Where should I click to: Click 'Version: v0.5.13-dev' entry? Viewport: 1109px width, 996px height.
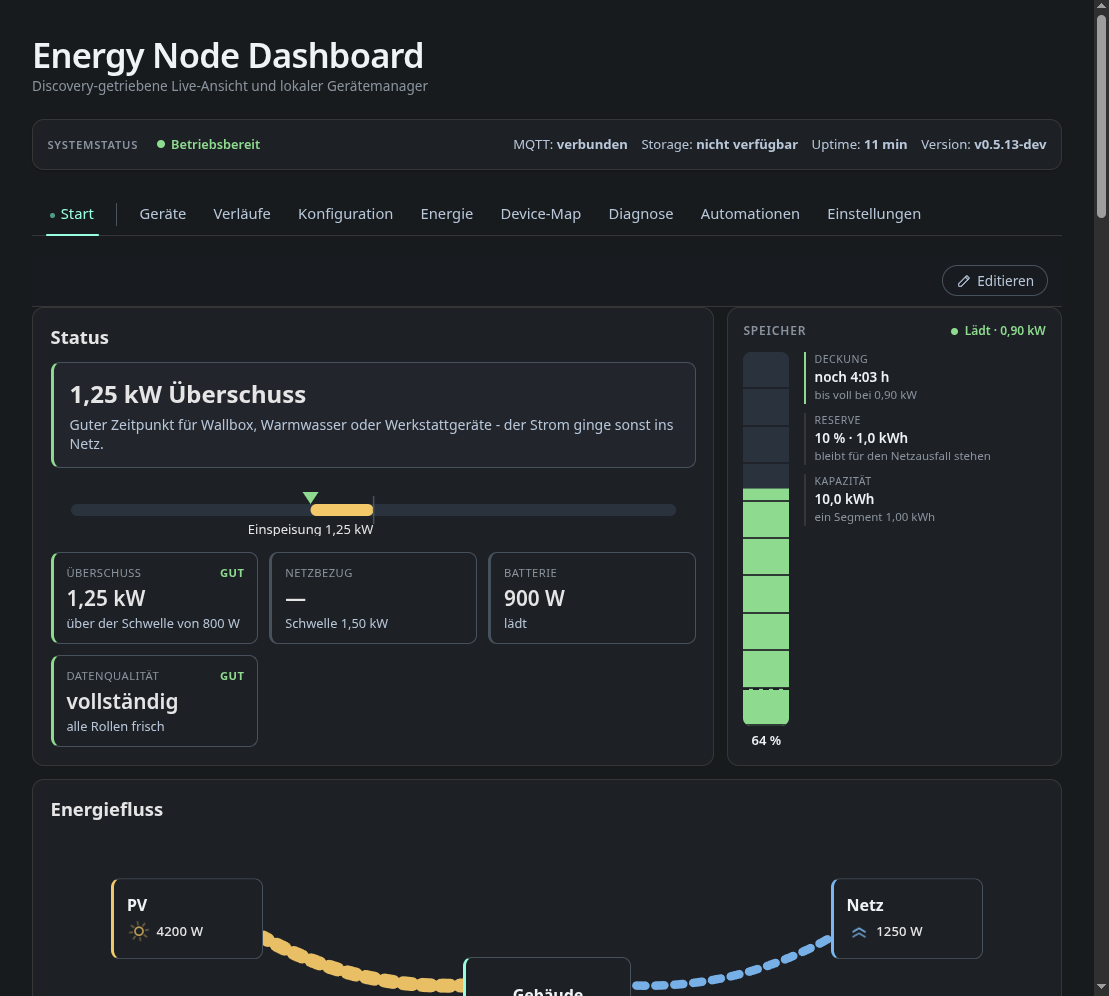(x=983, y=144)
